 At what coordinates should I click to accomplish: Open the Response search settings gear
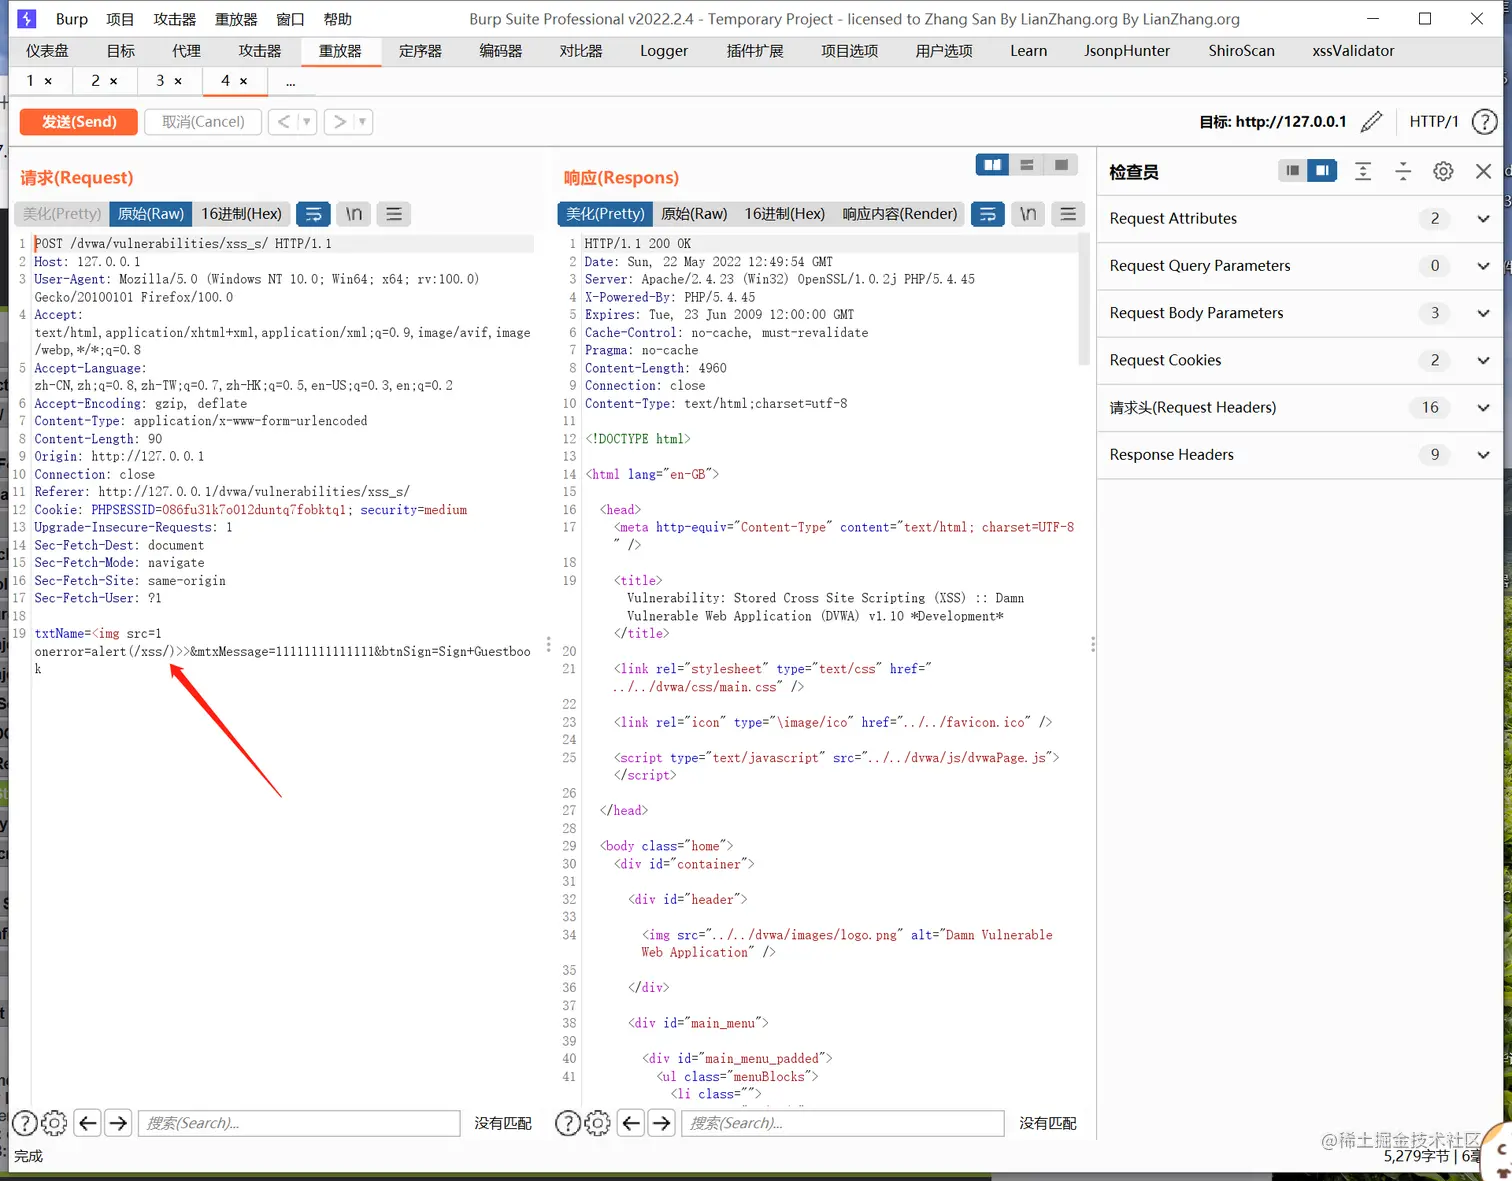(598, 1123)
